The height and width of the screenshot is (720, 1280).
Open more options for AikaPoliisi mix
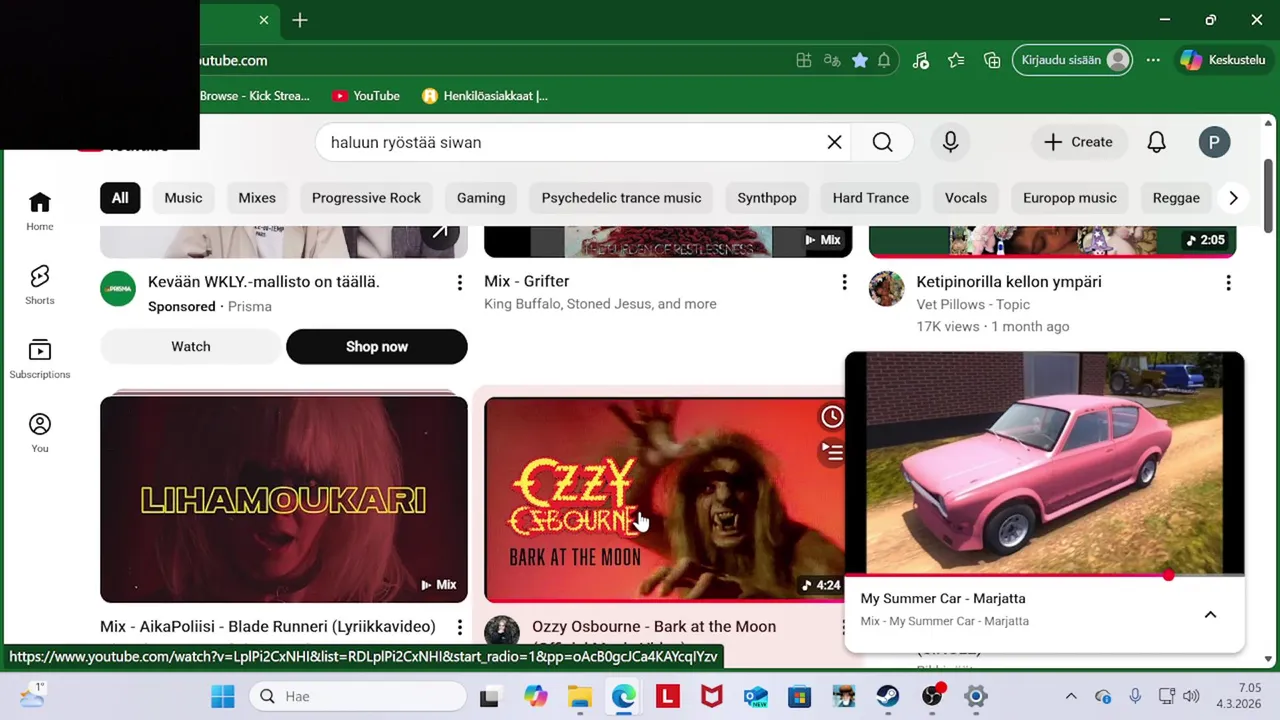pos(460,628)
